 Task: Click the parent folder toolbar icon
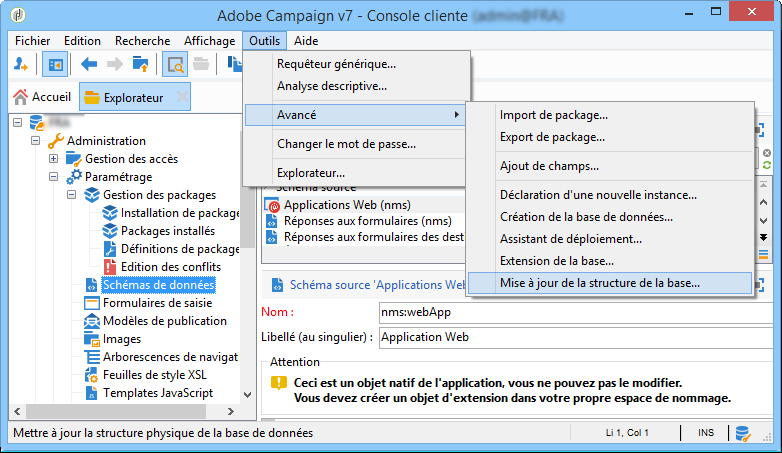pyautogui.click(x=141, y=64)
